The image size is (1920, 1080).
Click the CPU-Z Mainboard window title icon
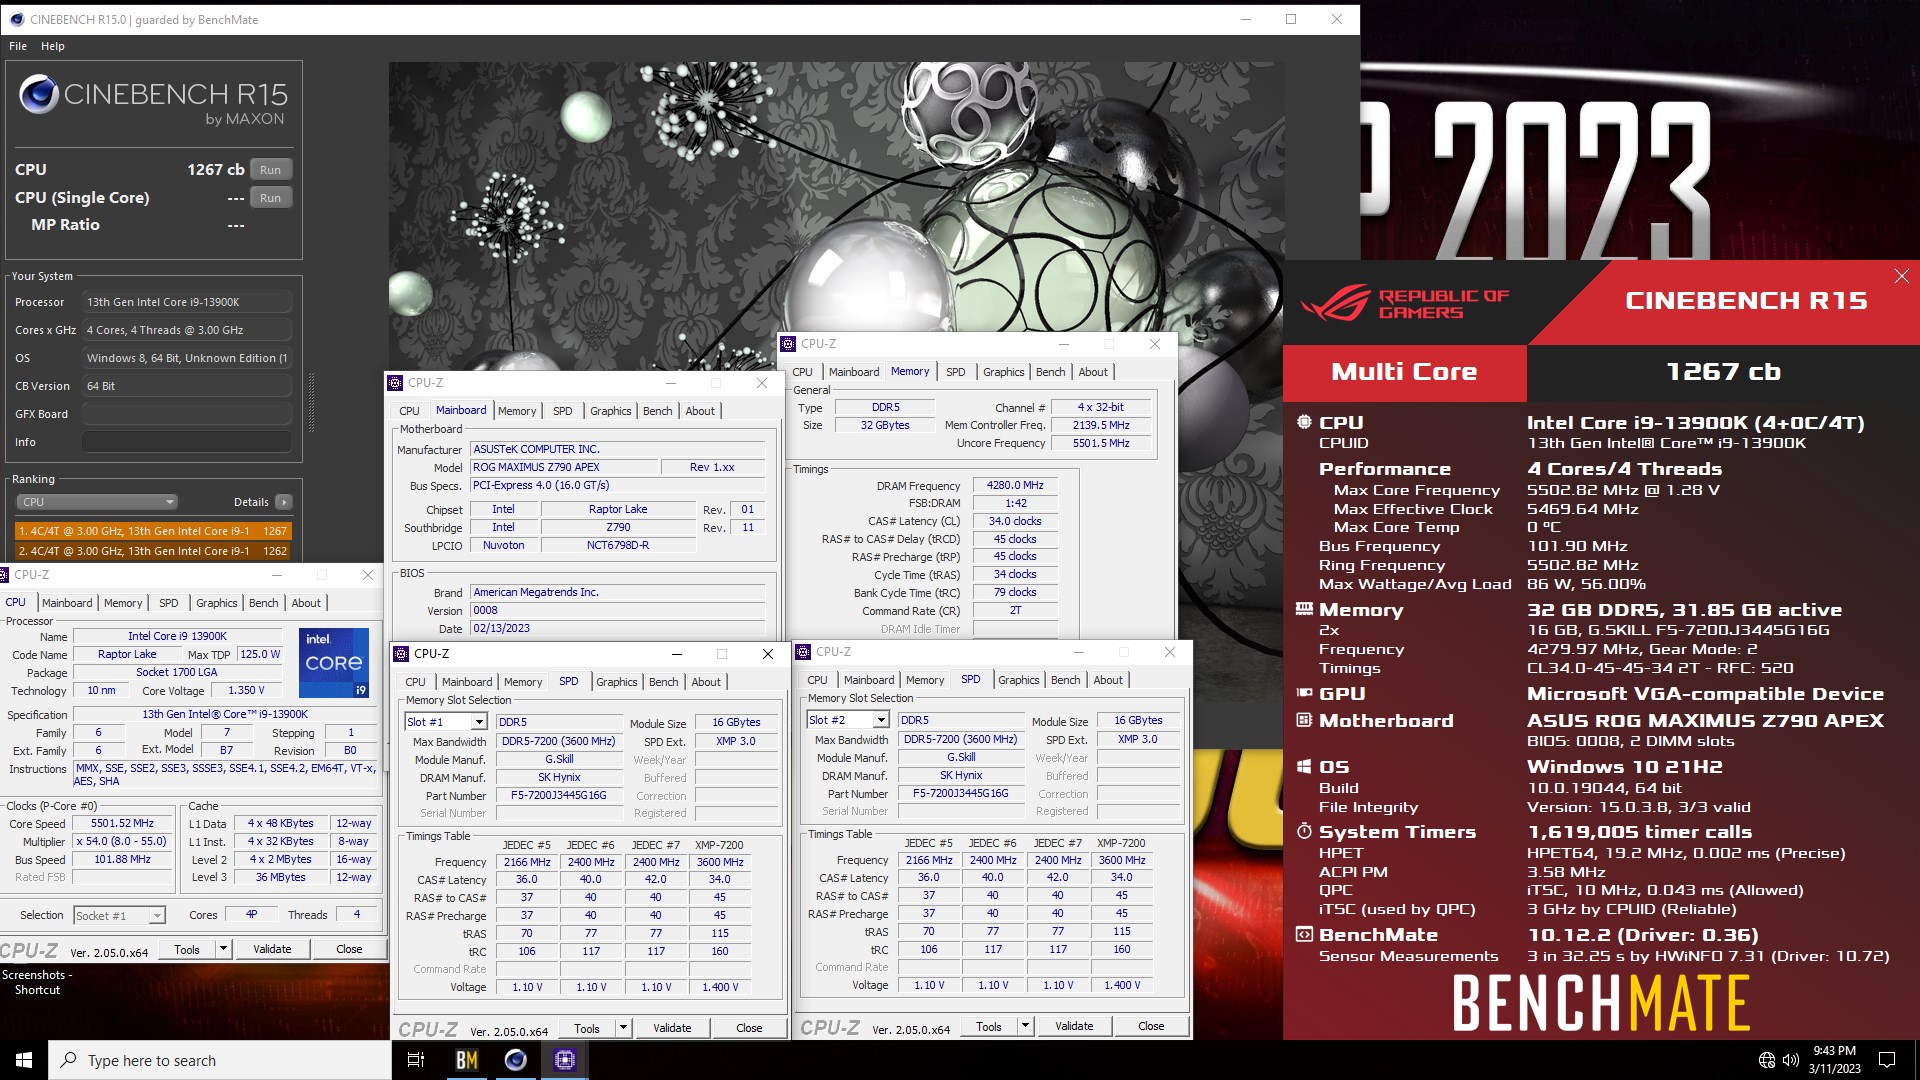[x=396, y=383]
